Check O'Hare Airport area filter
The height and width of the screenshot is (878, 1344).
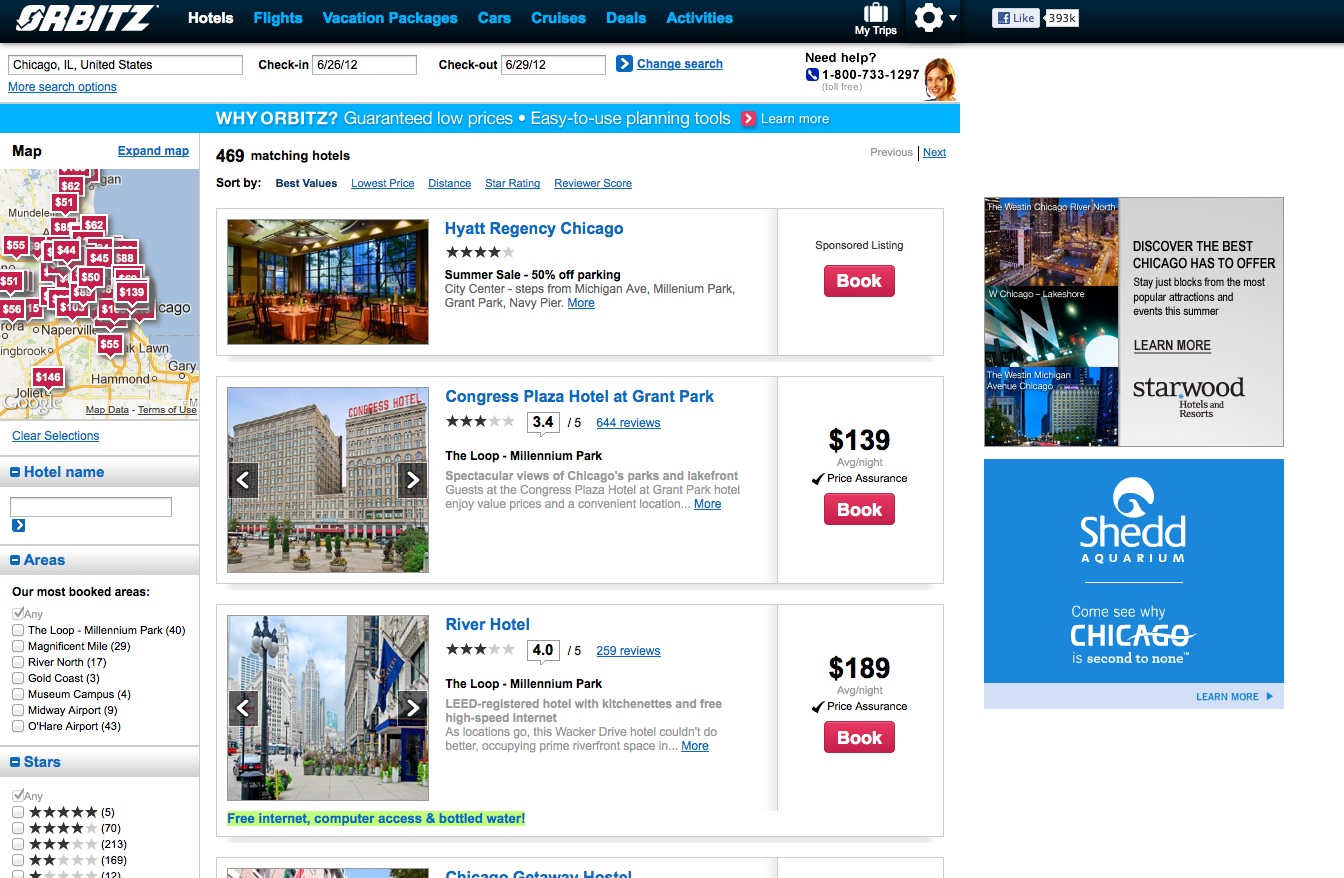[18, 726]
